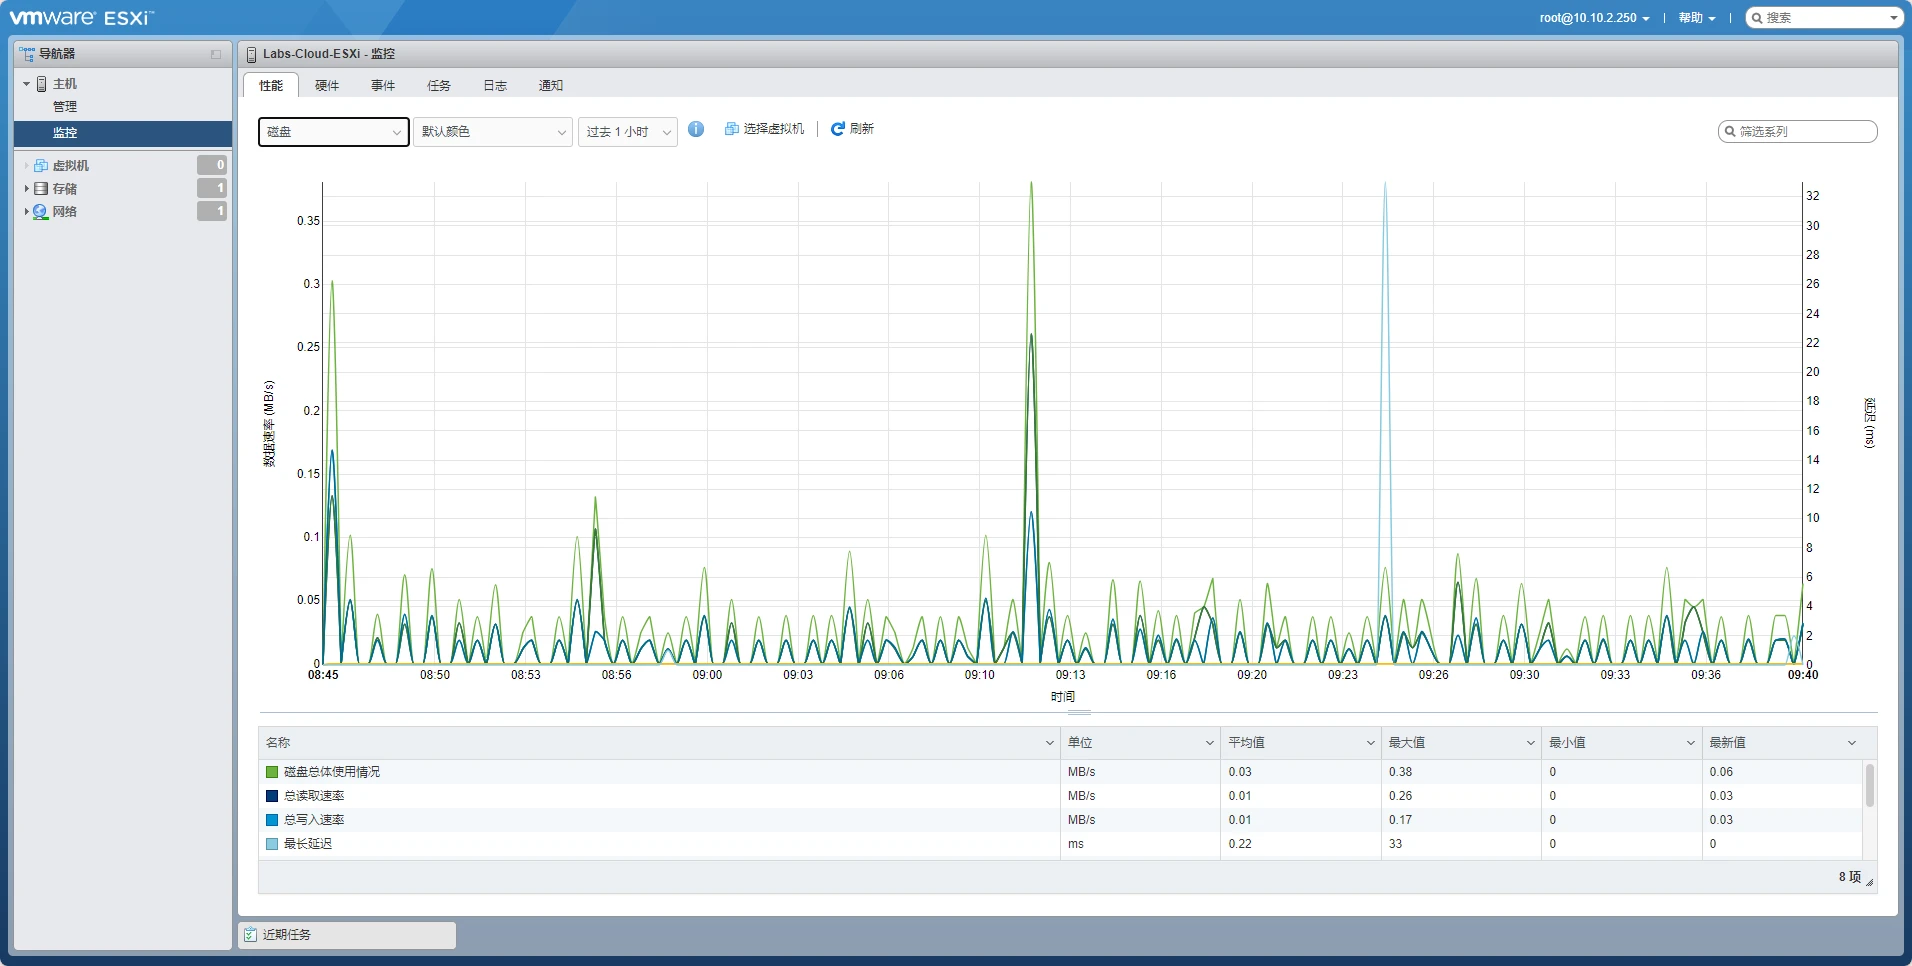
Task: Click the 最长延迟 light blue swatch
Action: pos(272,844)
